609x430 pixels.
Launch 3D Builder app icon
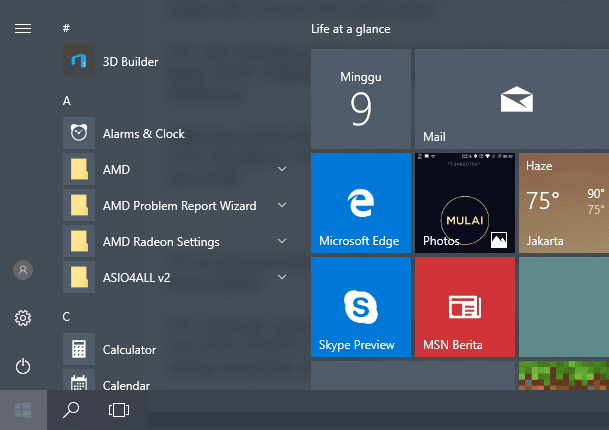79,61
